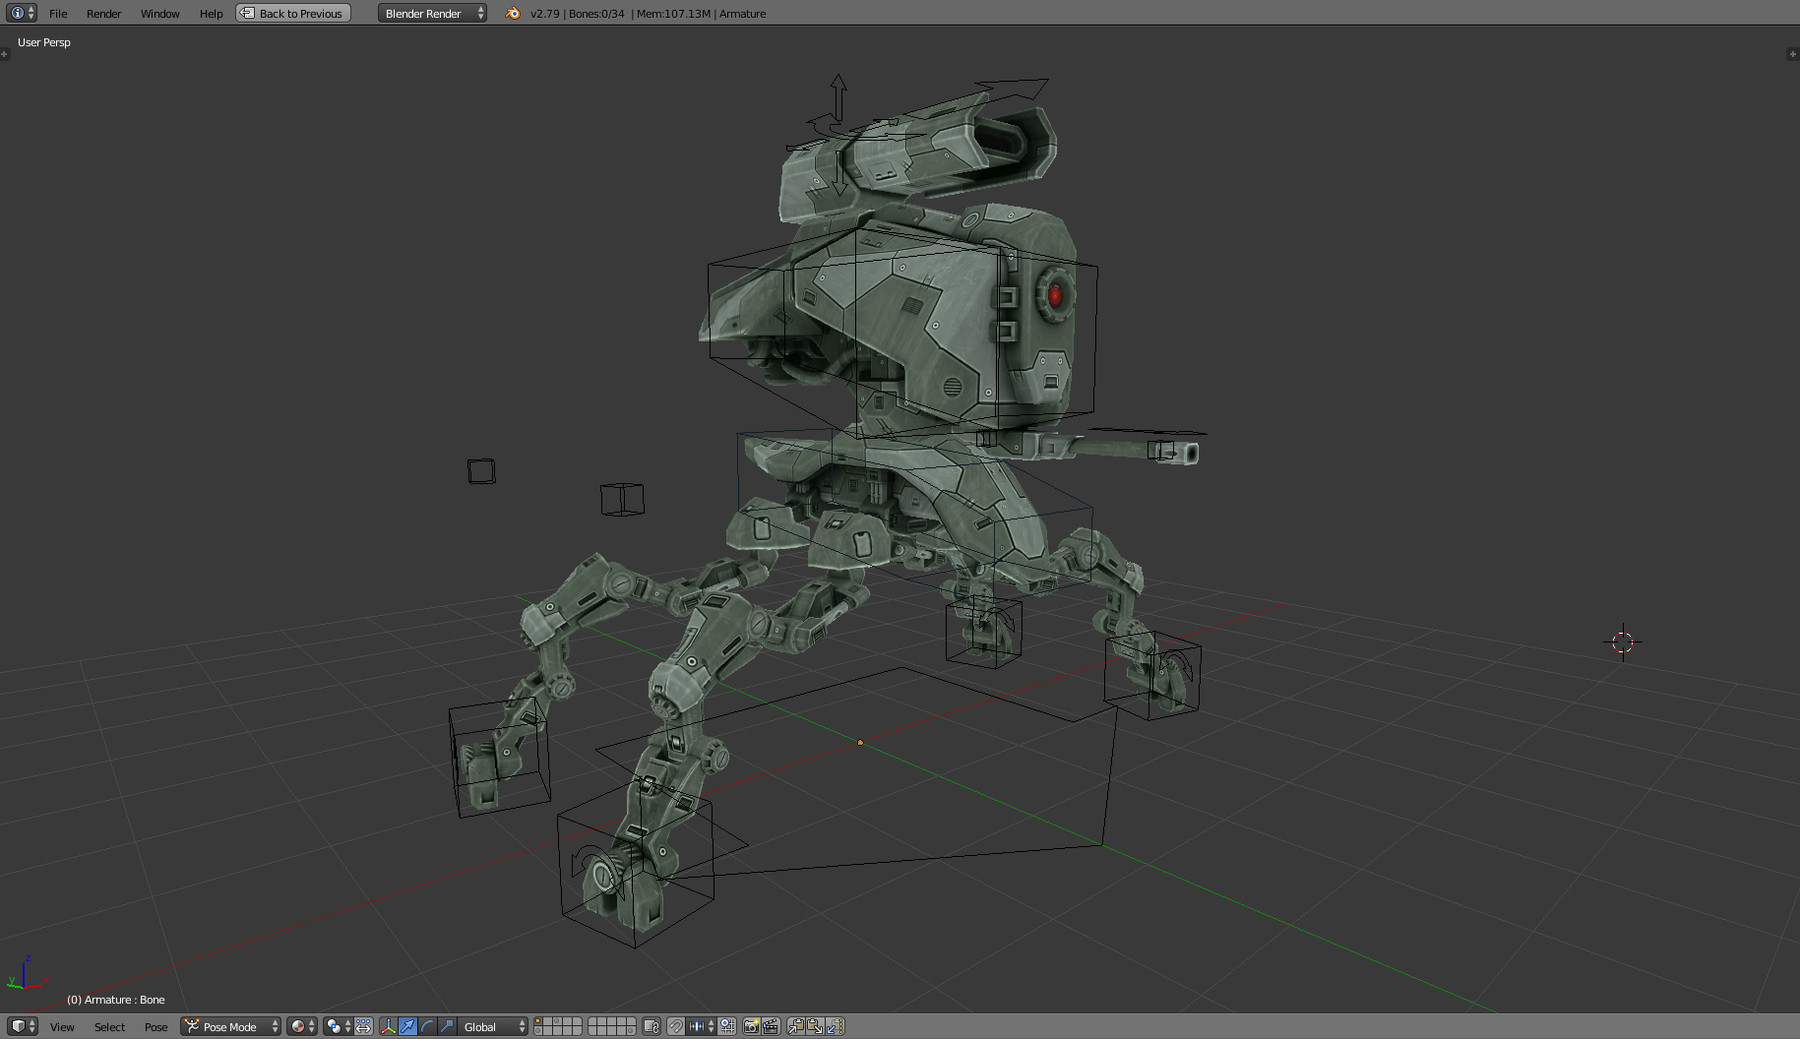Image resolution: width=1800 pixels, height=1039 pixels.
Task: Click the OpenGL render animation clapperboard icon
Action: [771, 1027]
